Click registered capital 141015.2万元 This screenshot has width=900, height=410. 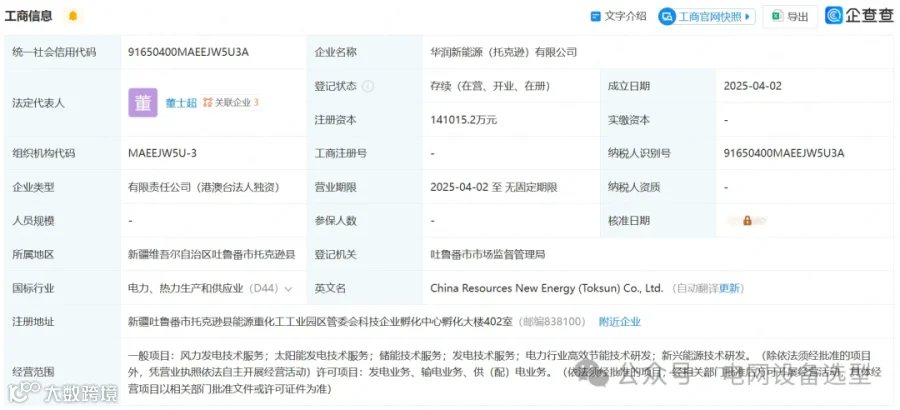click(x=464, y=120)
